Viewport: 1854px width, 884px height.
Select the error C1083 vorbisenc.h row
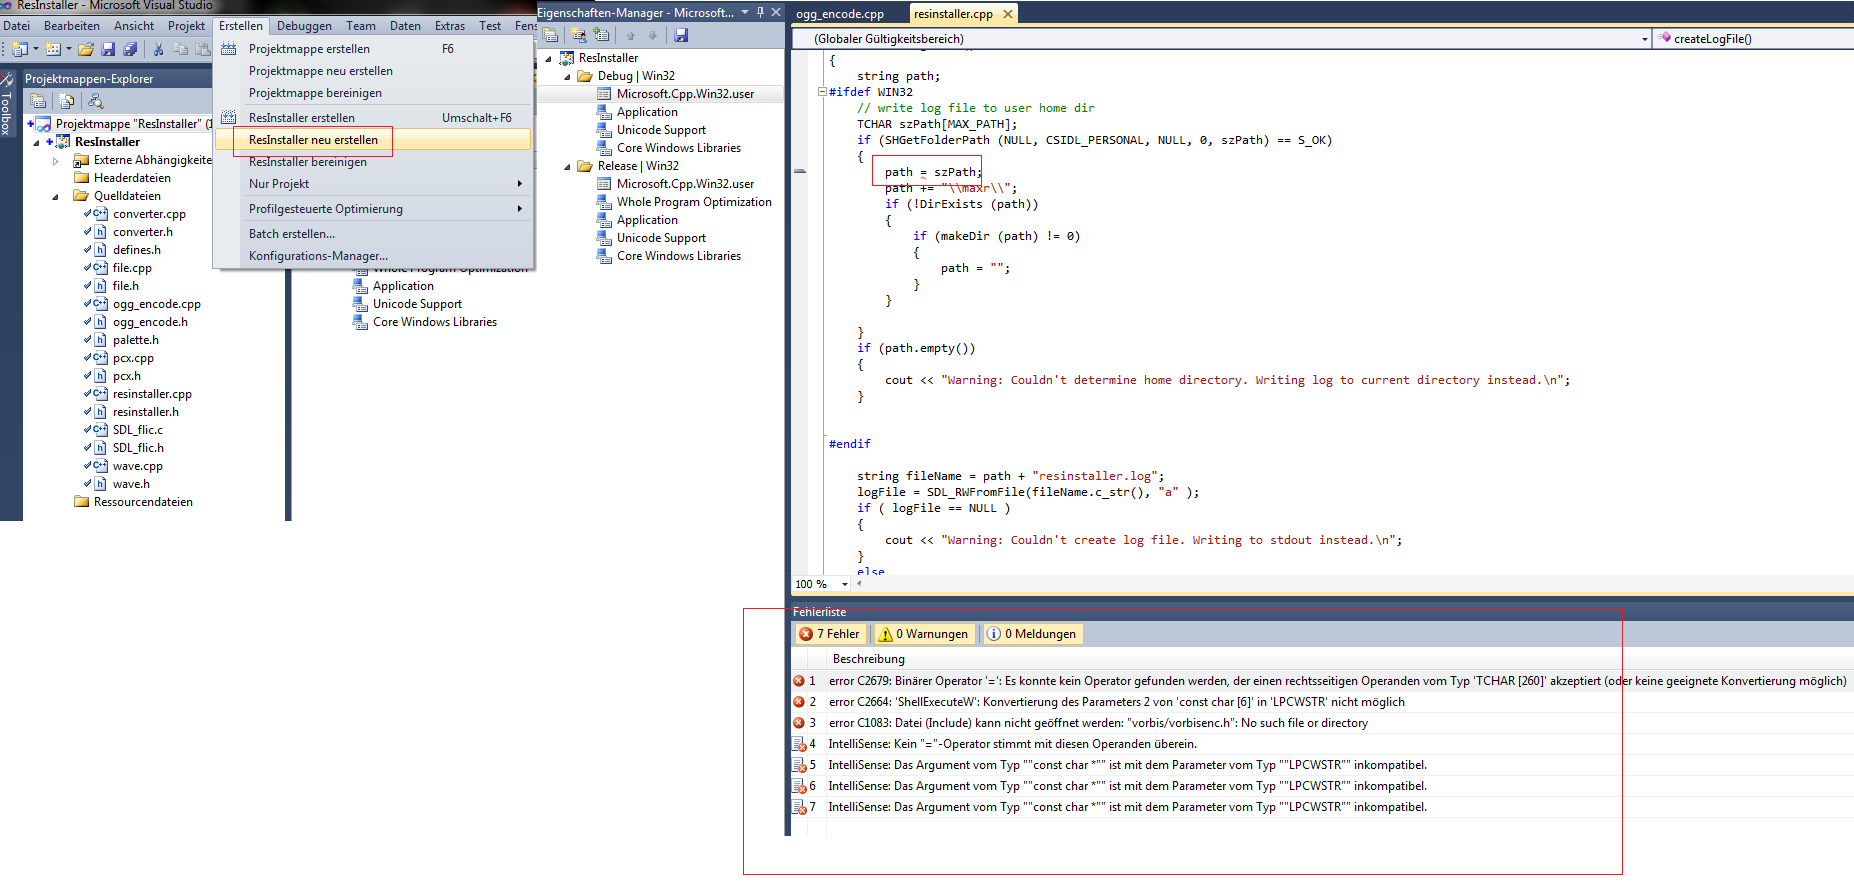[x=1321, y=723]
